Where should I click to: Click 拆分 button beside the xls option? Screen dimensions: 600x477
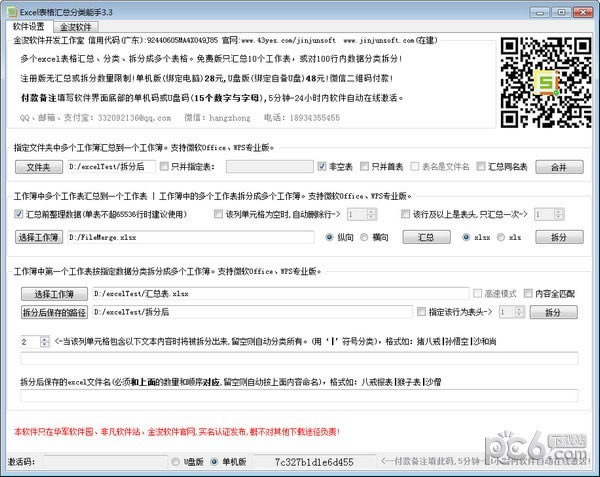(x=559, y=237)
